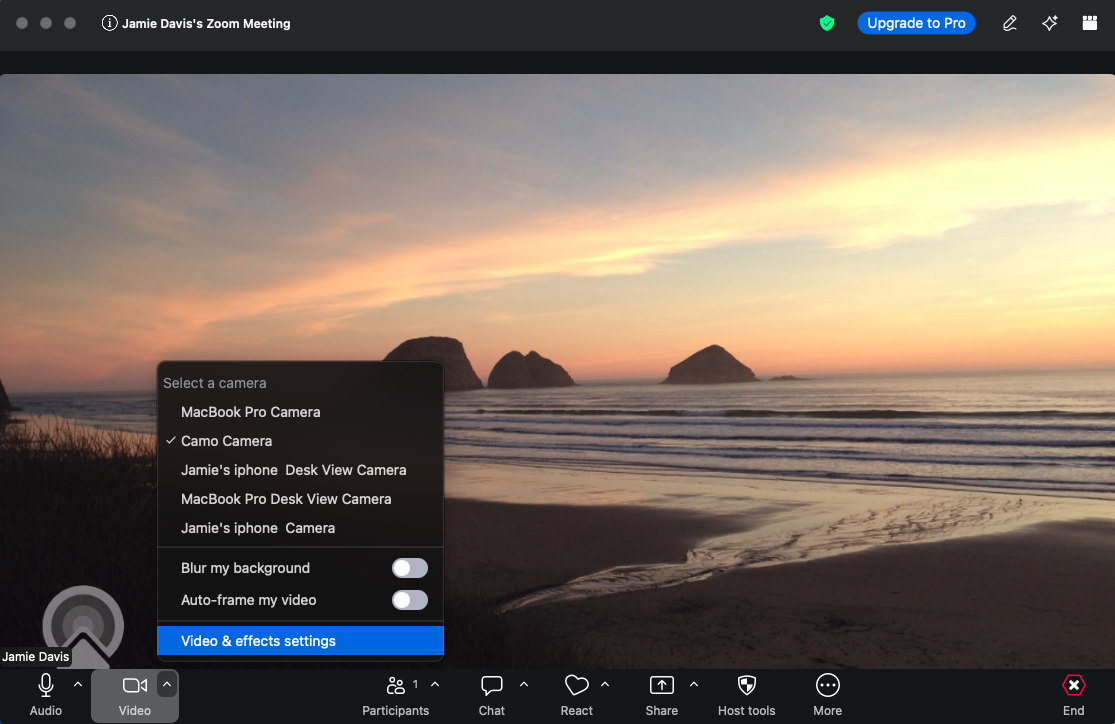Click the Upgrade to Pro button

(917, 23)
